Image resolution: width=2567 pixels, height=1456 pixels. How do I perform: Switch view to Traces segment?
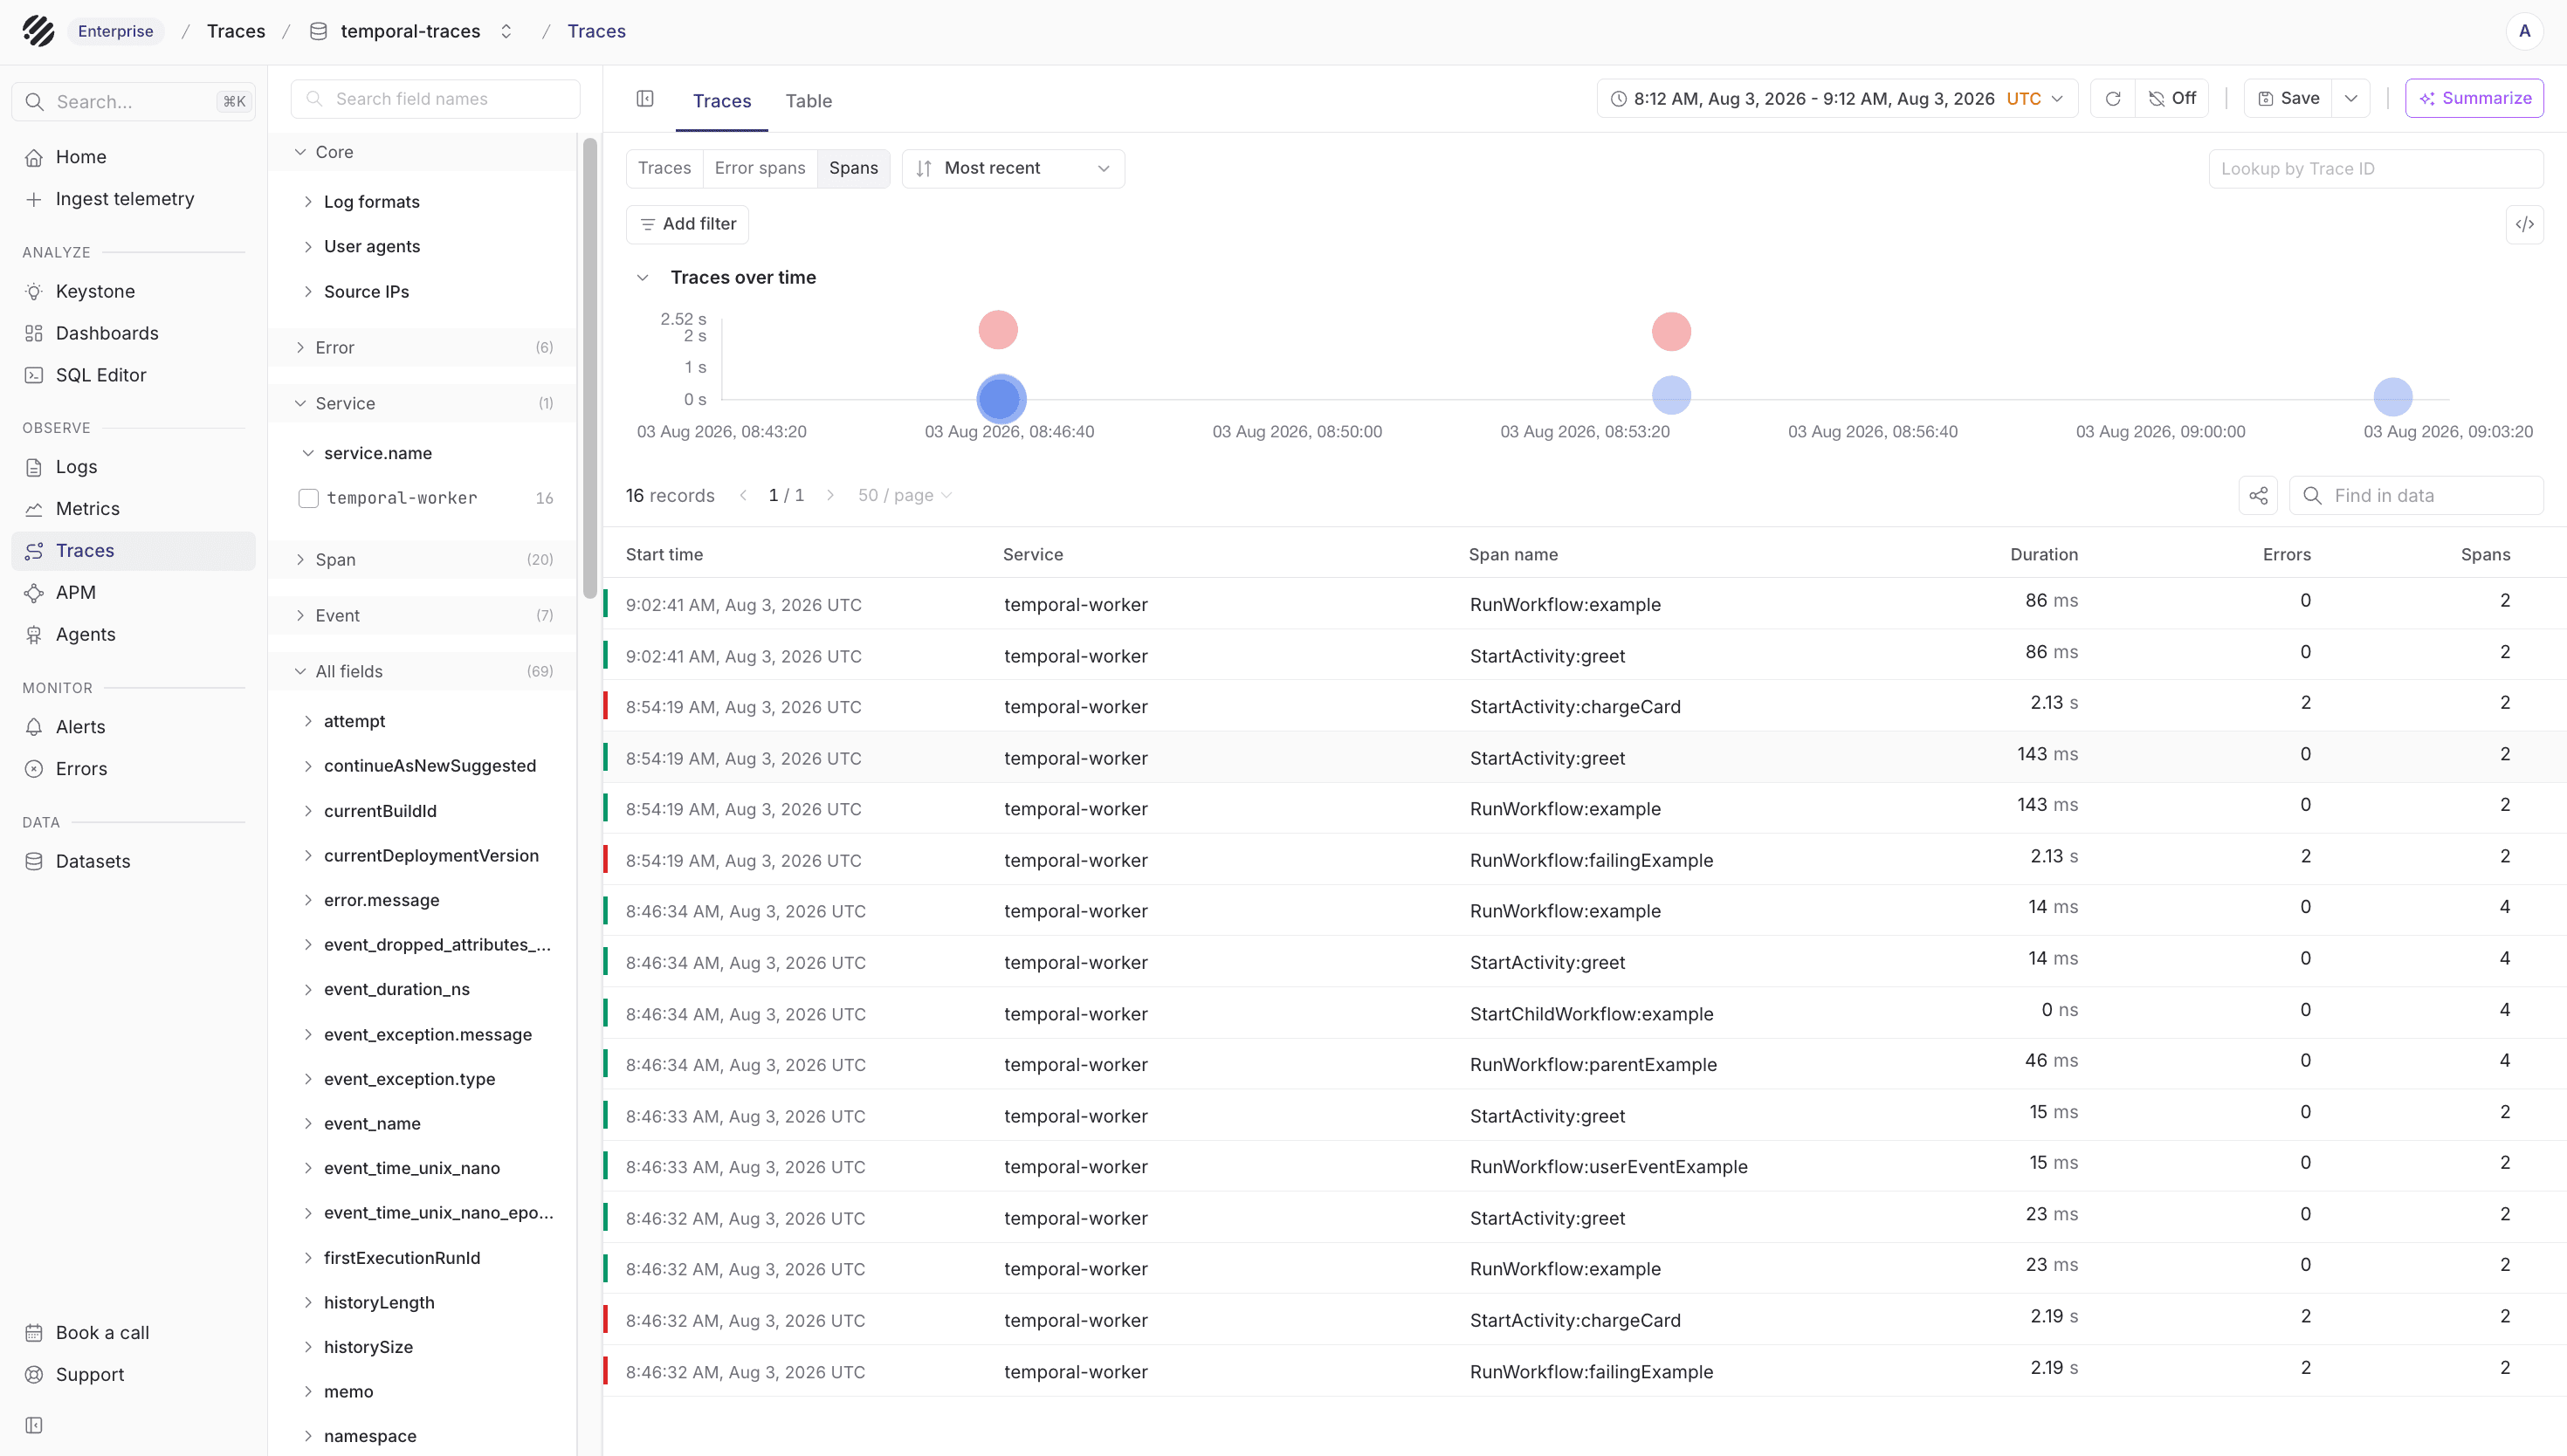[x=664, y=168]
